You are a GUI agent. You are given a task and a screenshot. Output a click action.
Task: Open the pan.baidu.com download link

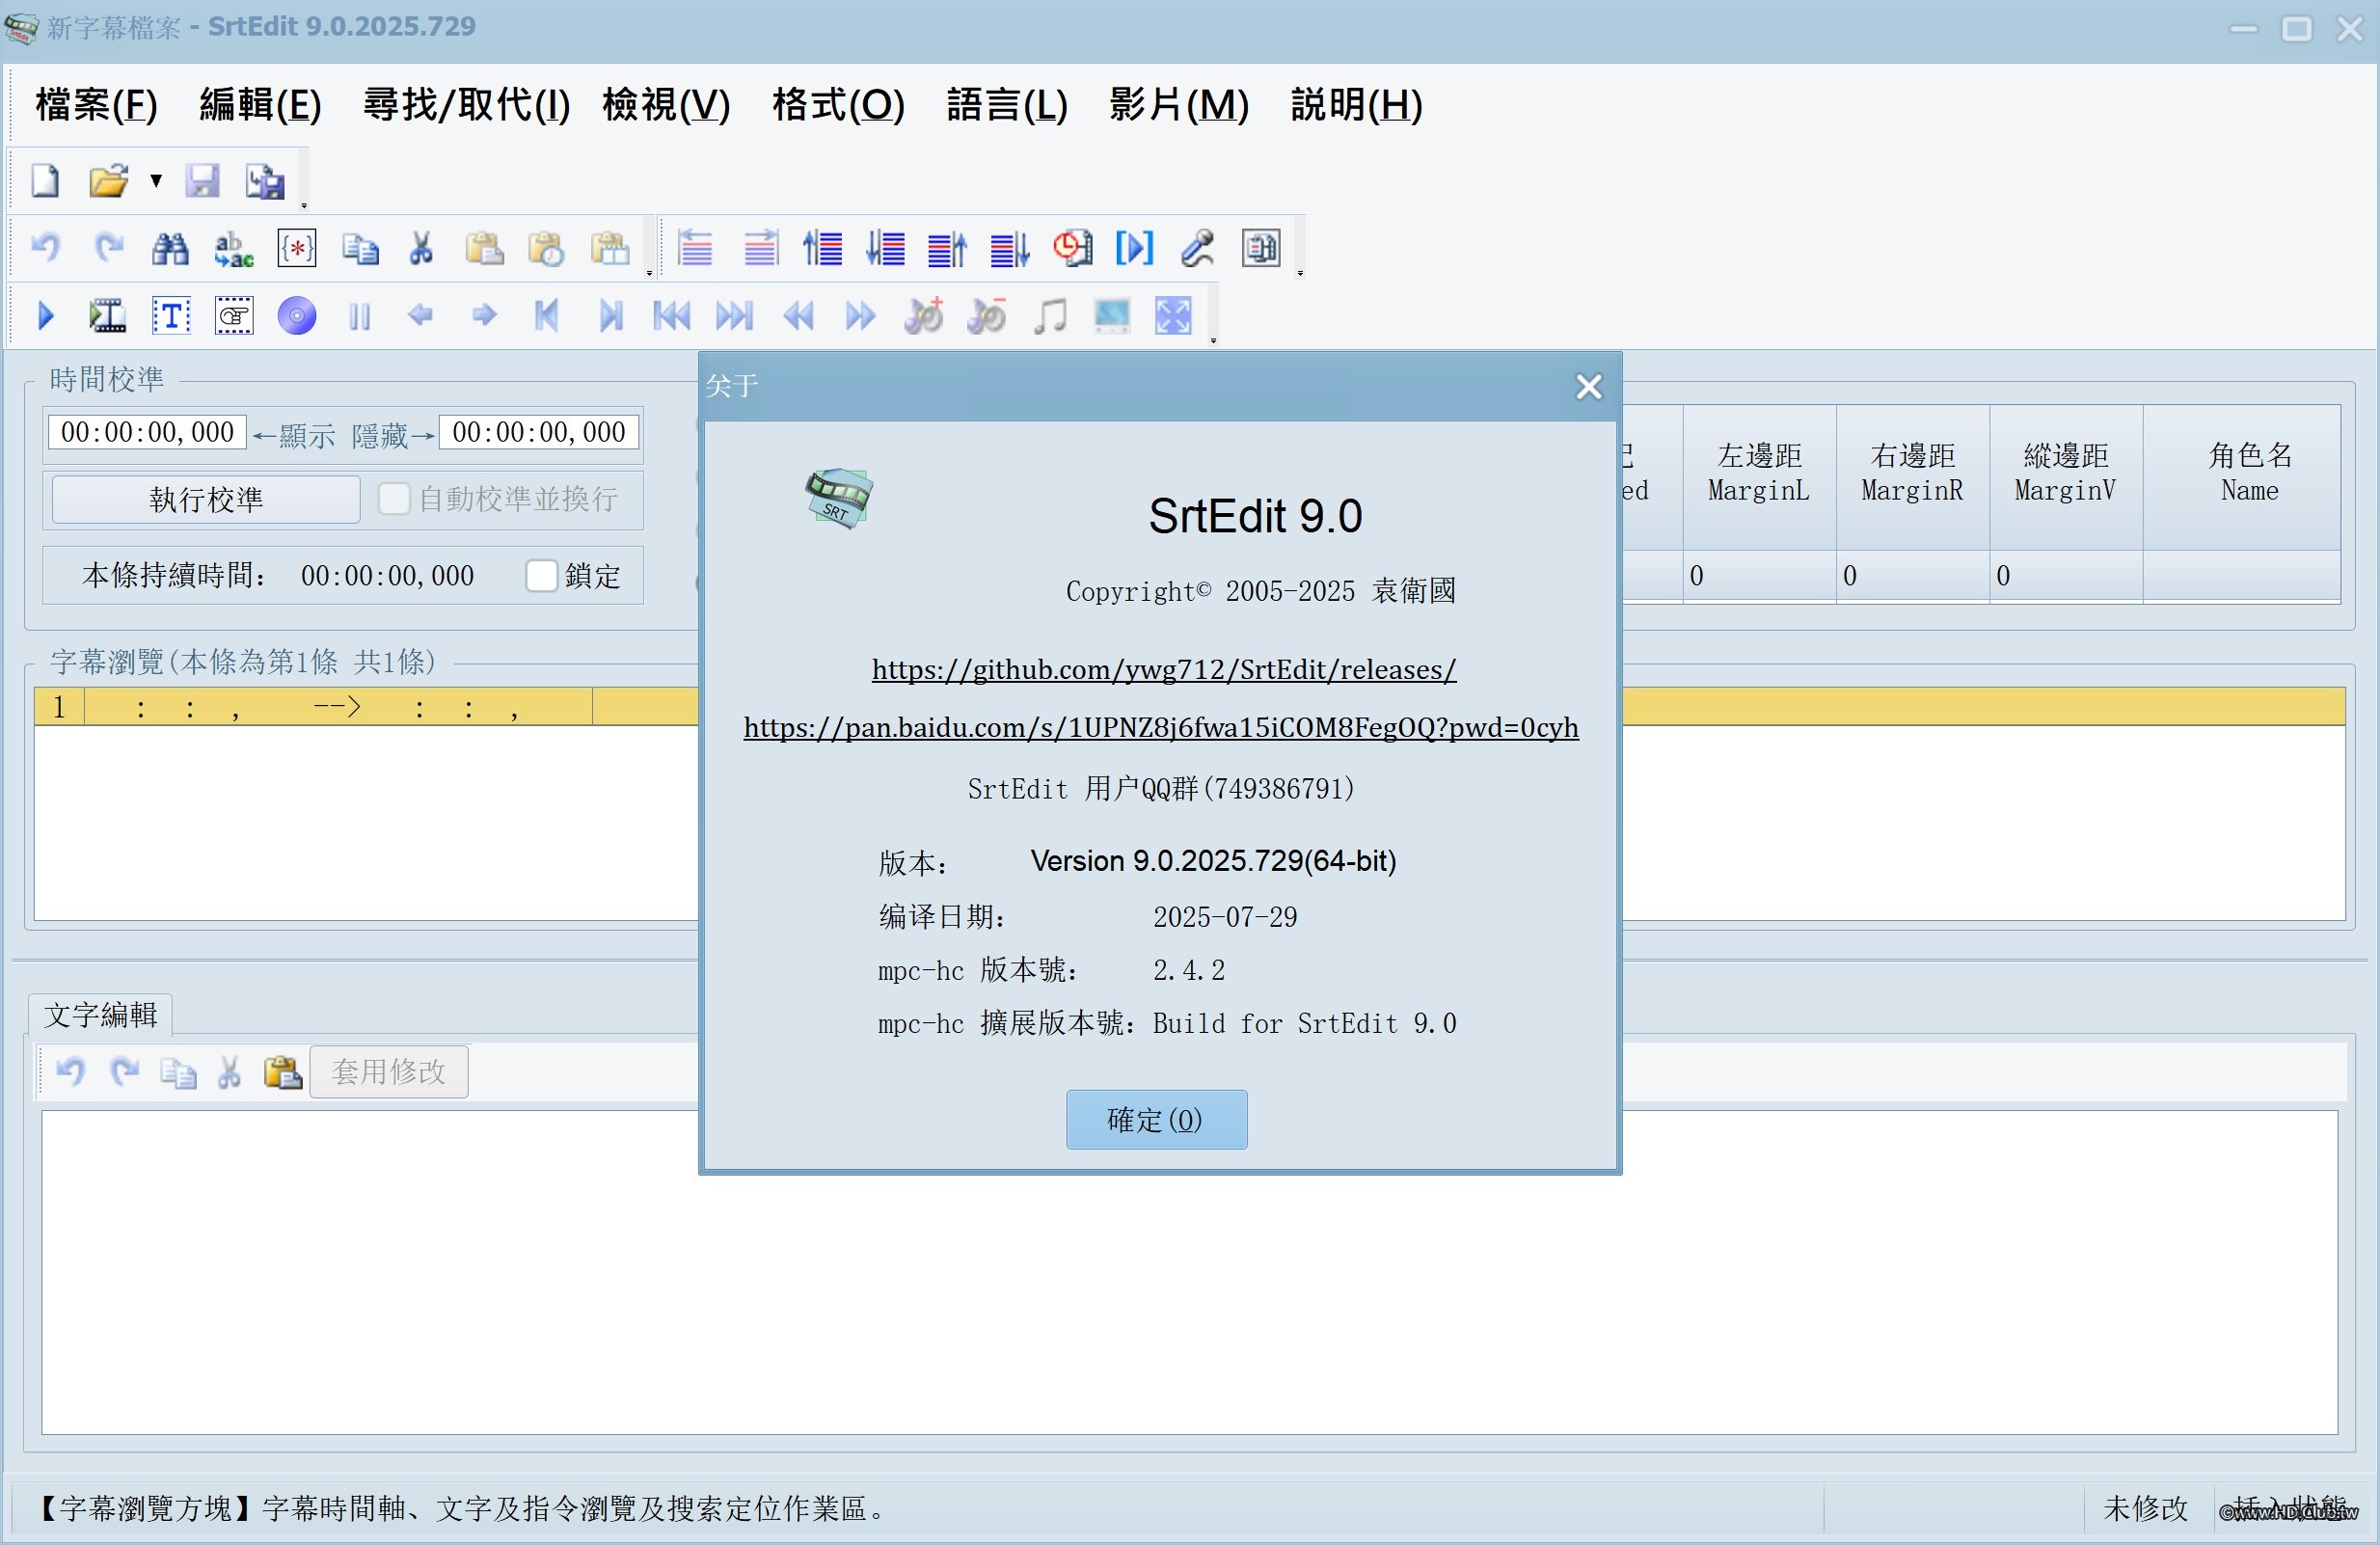tap(1161, 727)
